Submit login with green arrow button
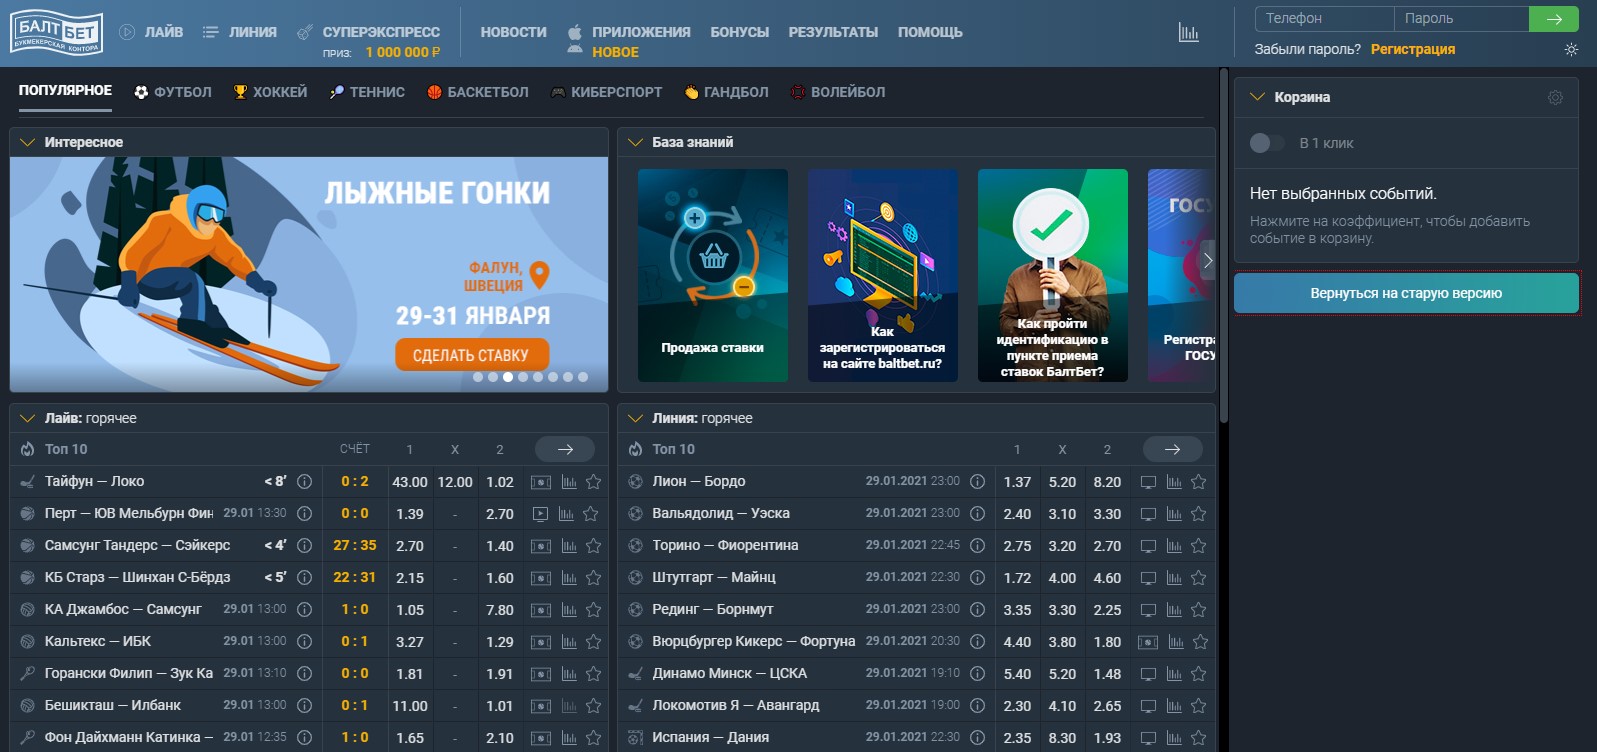The height and width of the screenshot is (752, 1597). tap(1554, 18)
